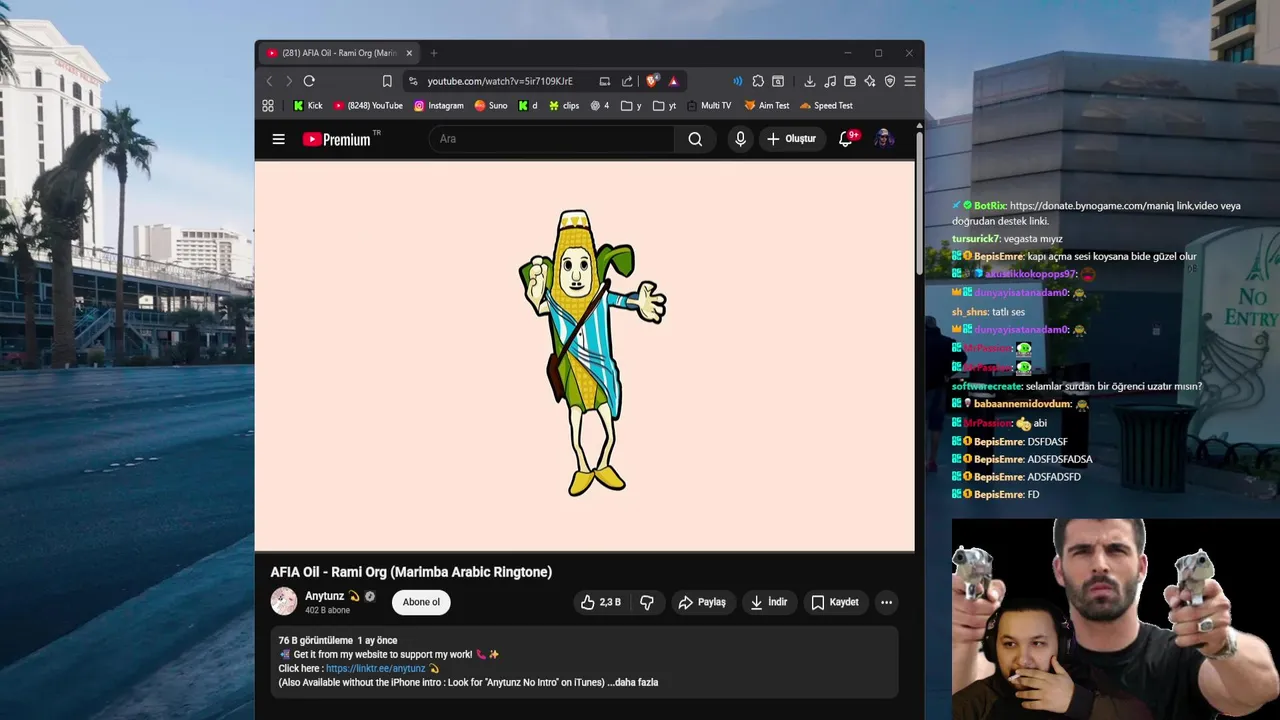Open the YouTube account avatar menu
The image size is (1280, 720).
[884, 139]
